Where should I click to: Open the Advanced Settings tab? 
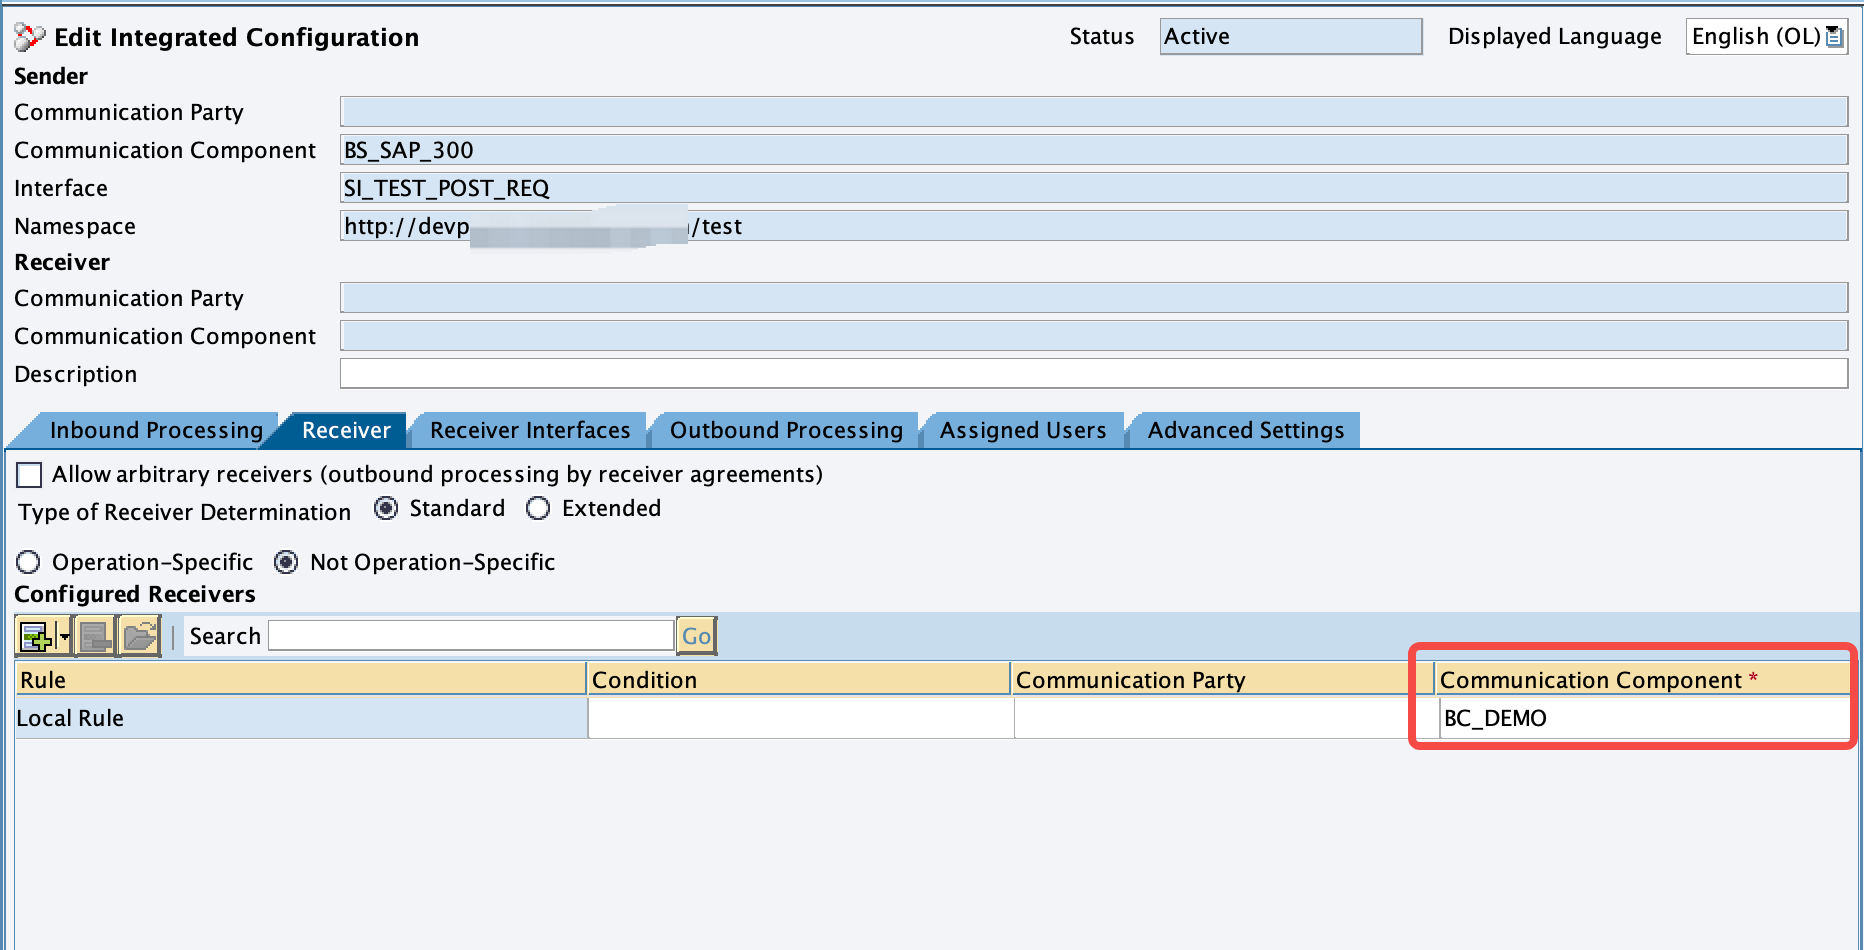tap(1246, 430)
